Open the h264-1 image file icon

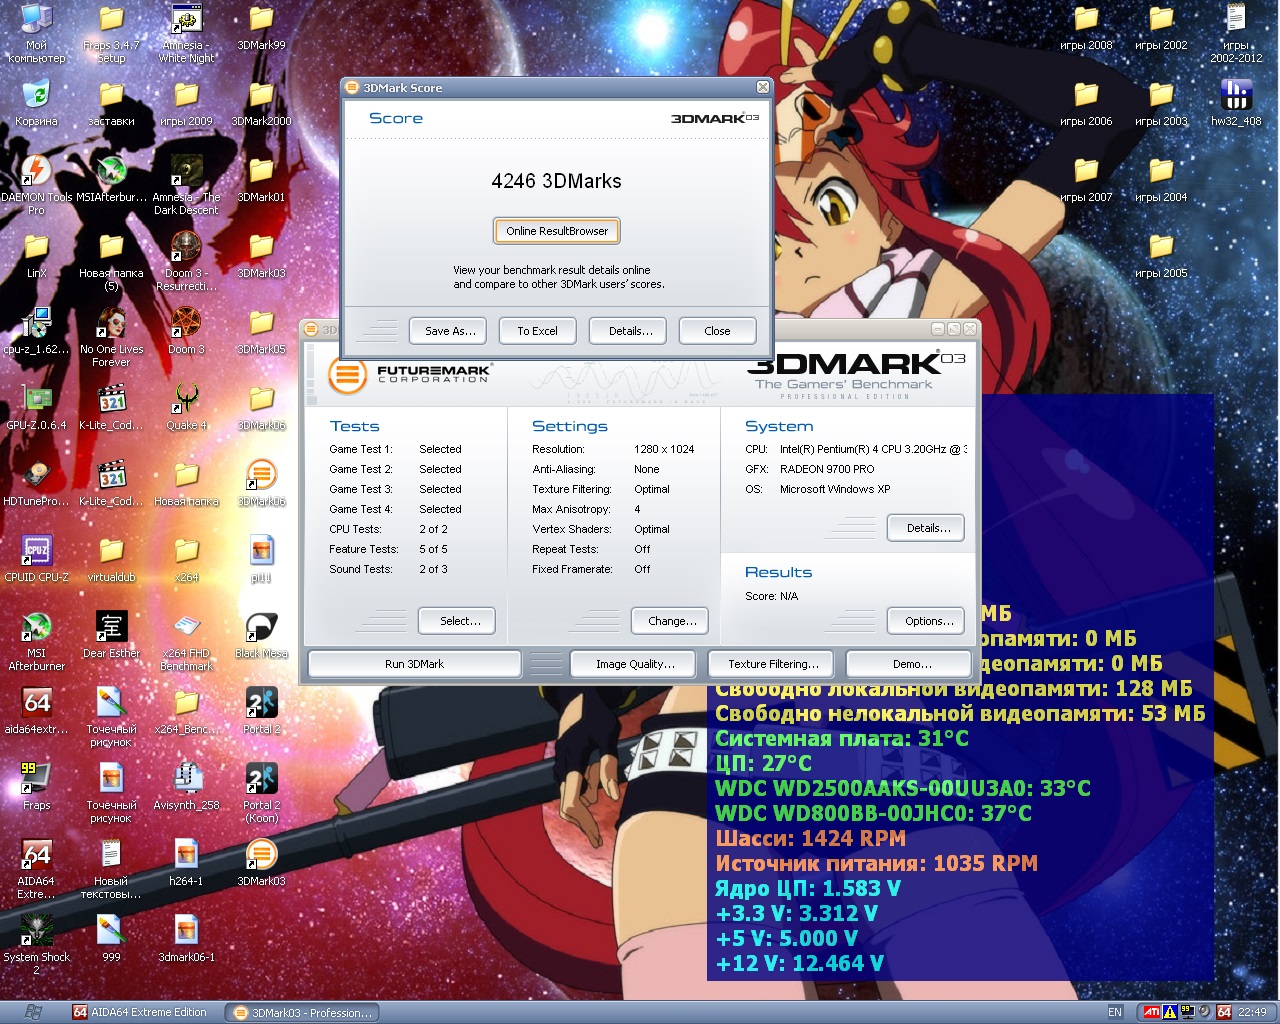coord(186,861)
